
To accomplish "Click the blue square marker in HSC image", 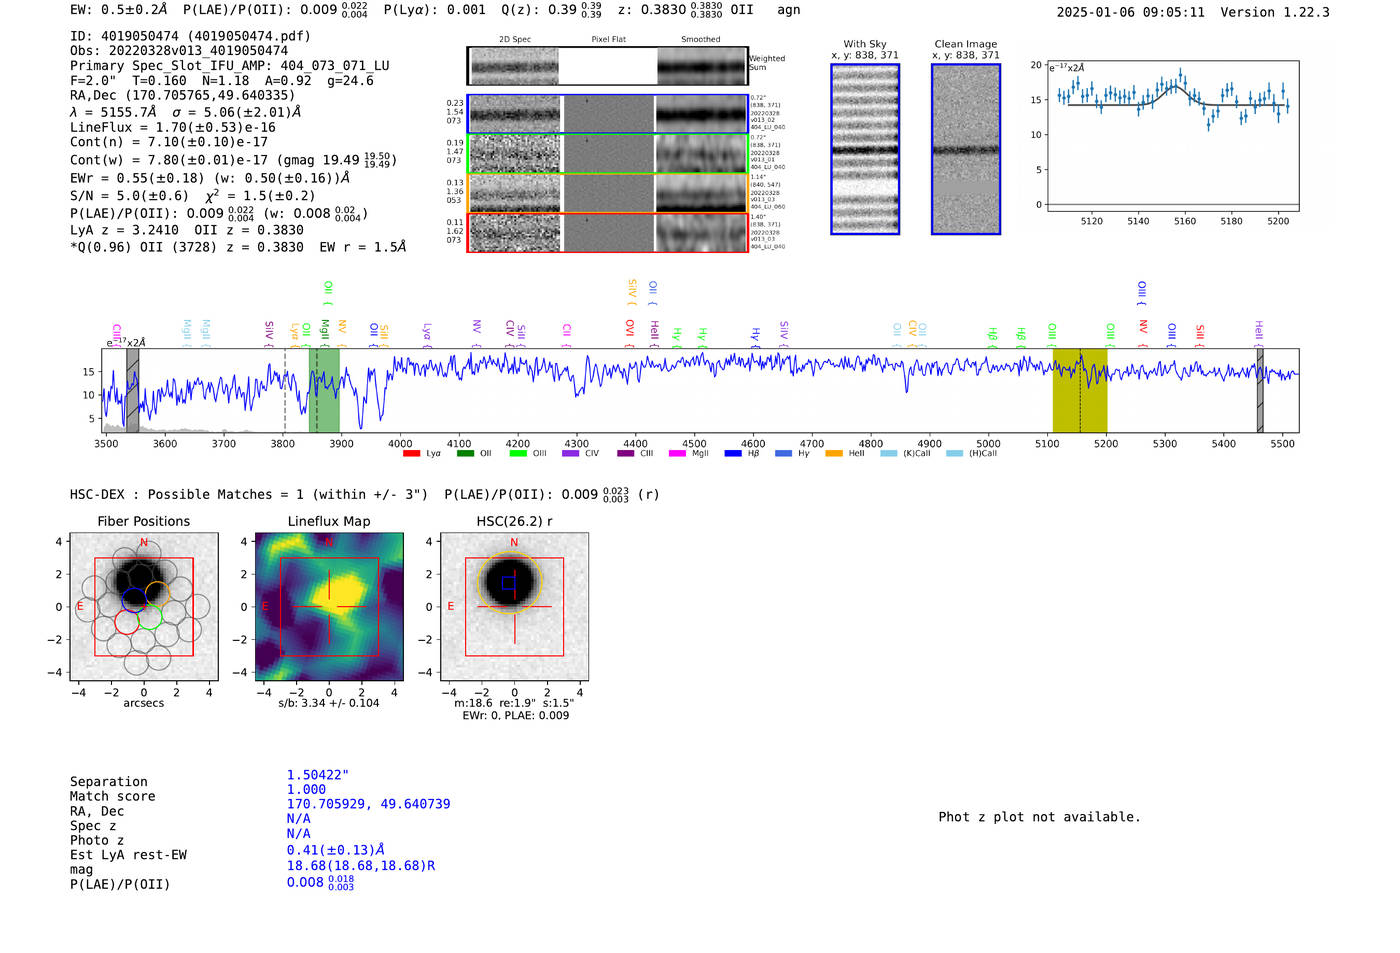I will coord(508,582).
